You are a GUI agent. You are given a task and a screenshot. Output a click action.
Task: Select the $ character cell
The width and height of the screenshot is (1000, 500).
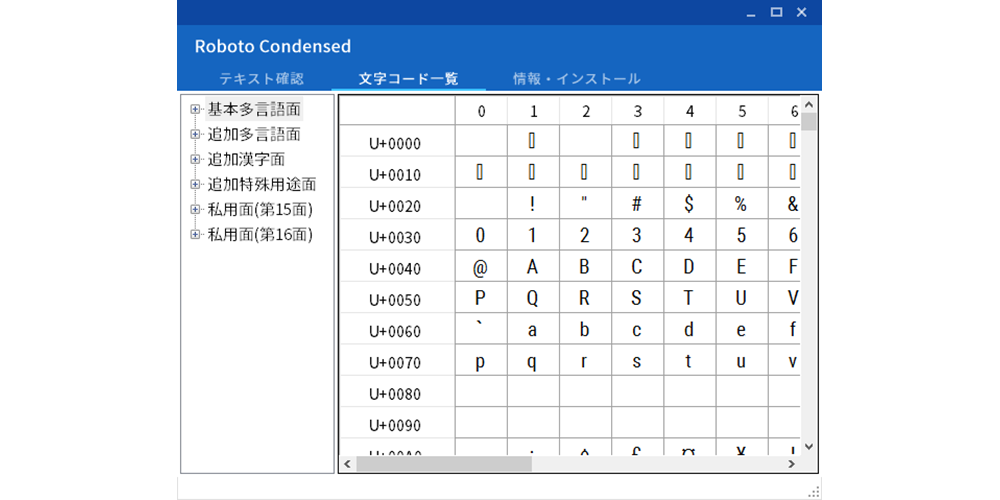pyautogui.click(x=689, y=204)
